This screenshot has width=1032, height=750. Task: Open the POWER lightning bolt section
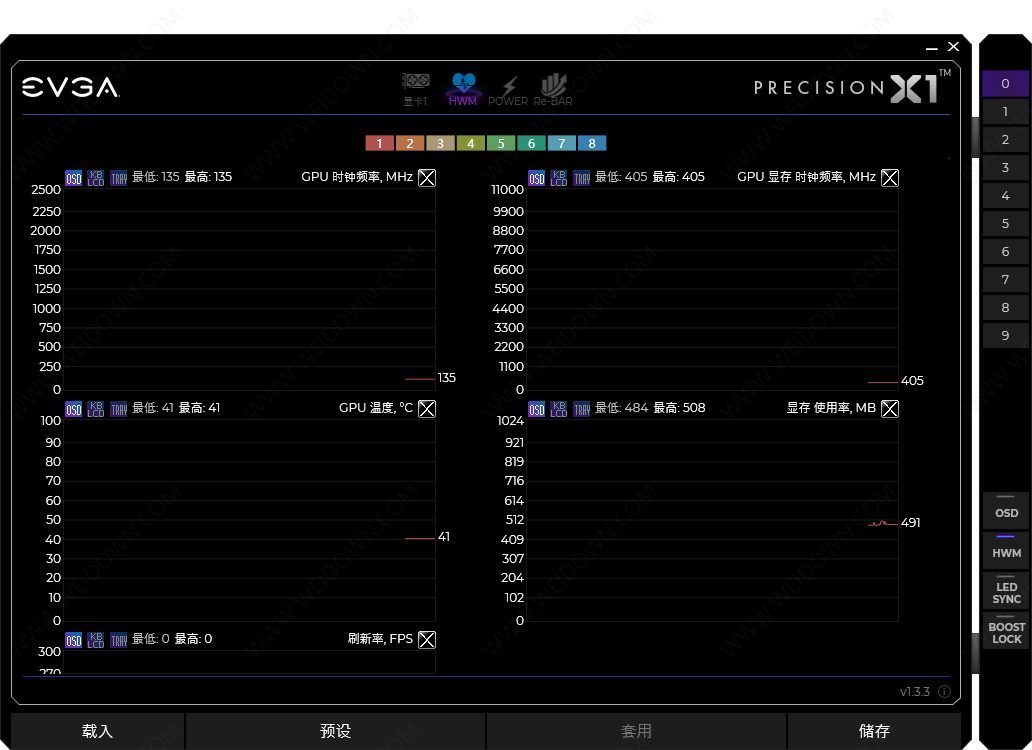(x=508, y=89)
